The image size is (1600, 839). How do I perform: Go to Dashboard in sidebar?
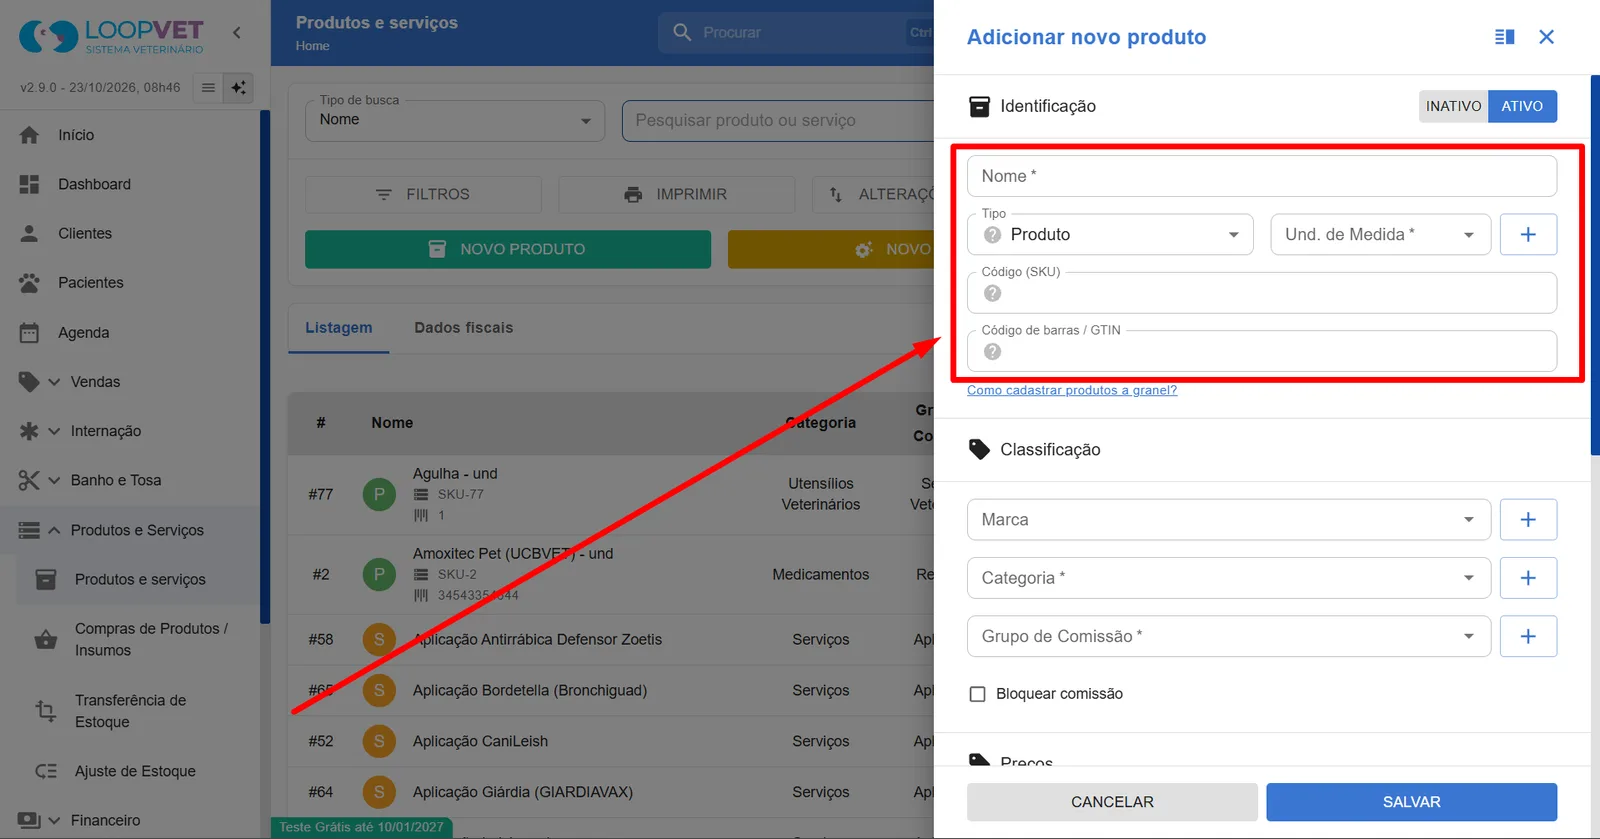click(x=94, y=184)
